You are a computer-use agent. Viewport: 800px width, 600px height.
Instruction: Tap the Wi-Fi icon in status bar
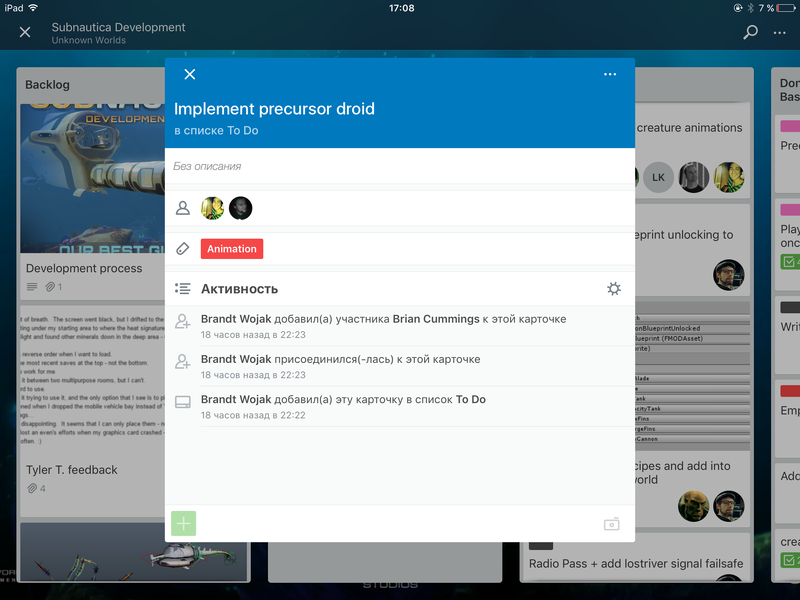coord(33,8)
